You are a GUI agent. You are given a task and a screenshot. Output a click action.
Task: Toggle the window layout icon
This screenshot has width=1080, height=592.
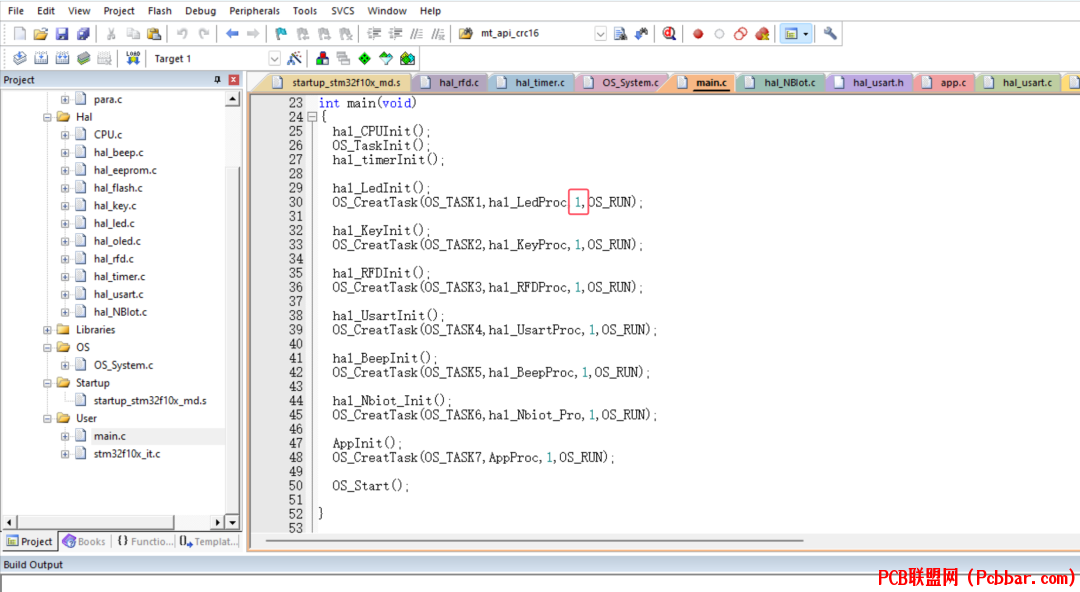[791, 34]
